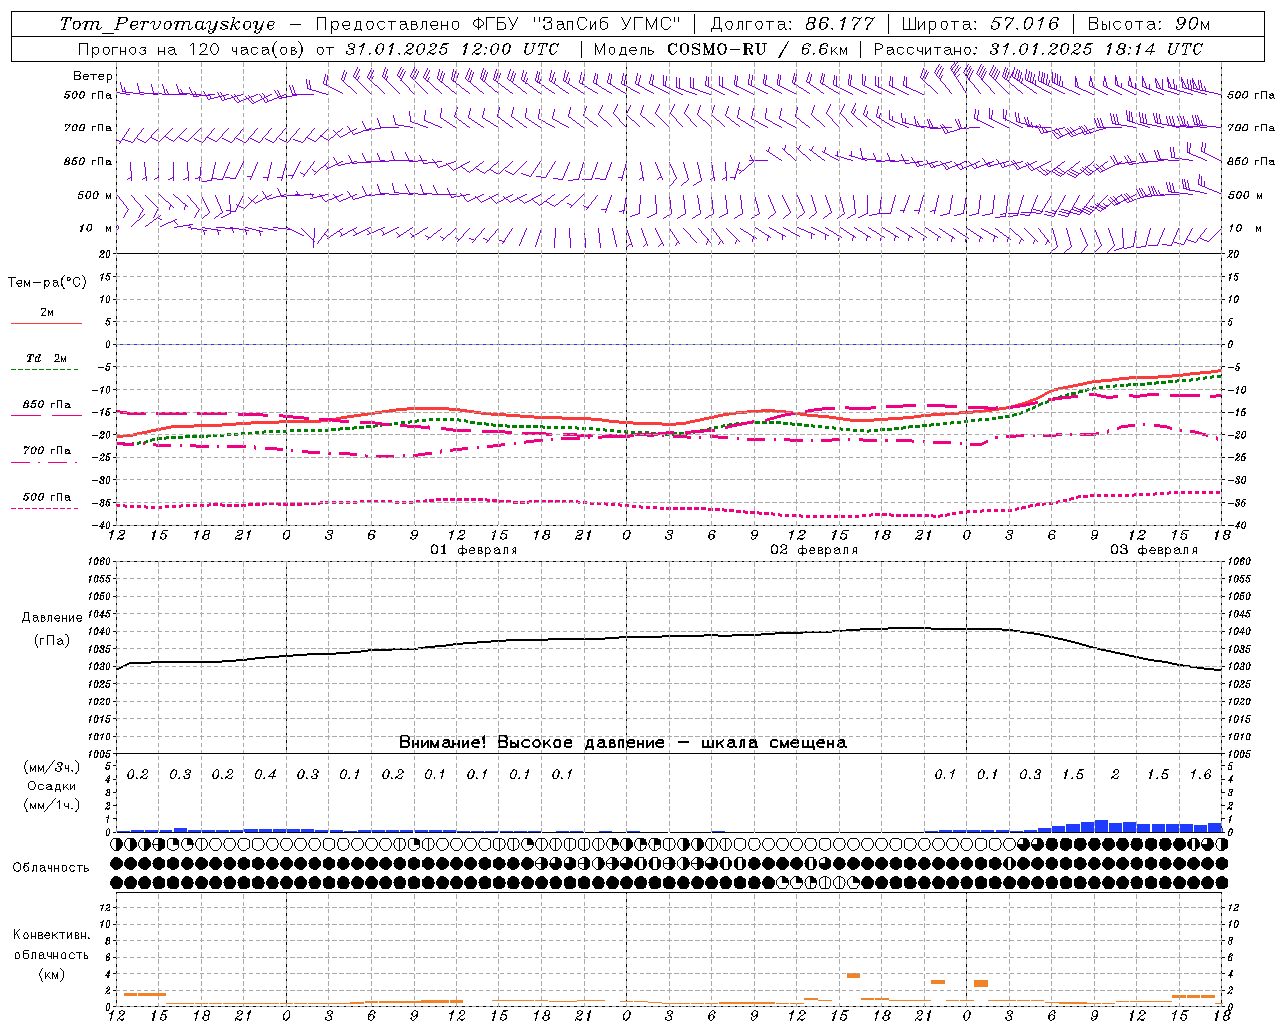Click the latitude value Широта: 57.016
This screenshot has height=1024, width=1280.
point(981,24)
